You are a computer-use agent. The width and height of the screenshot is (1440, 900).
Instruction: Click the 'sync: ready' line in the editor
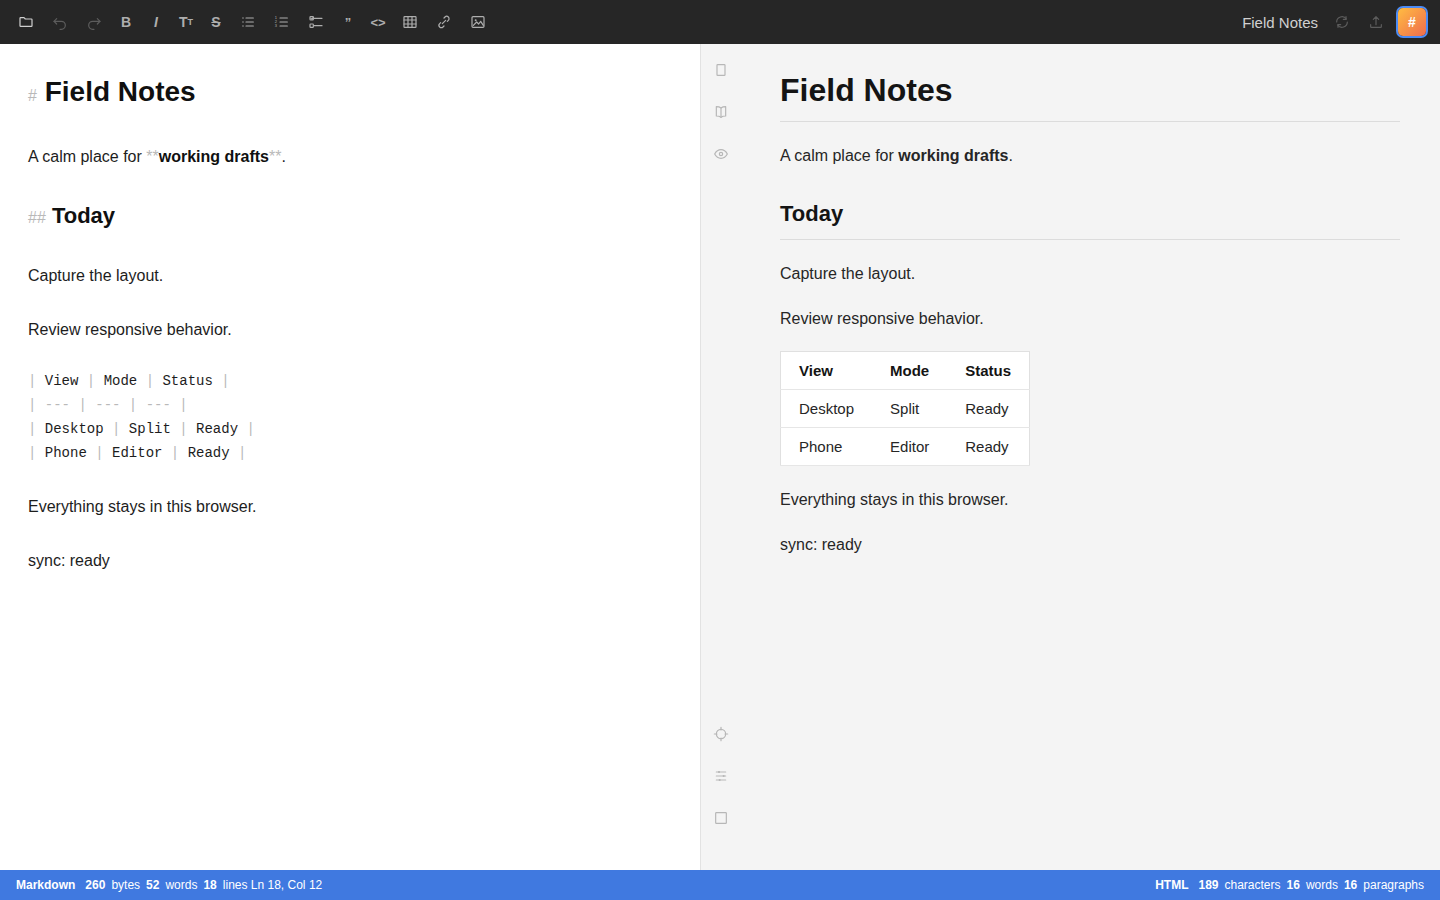pyautogui.click(x=69, y=561)
